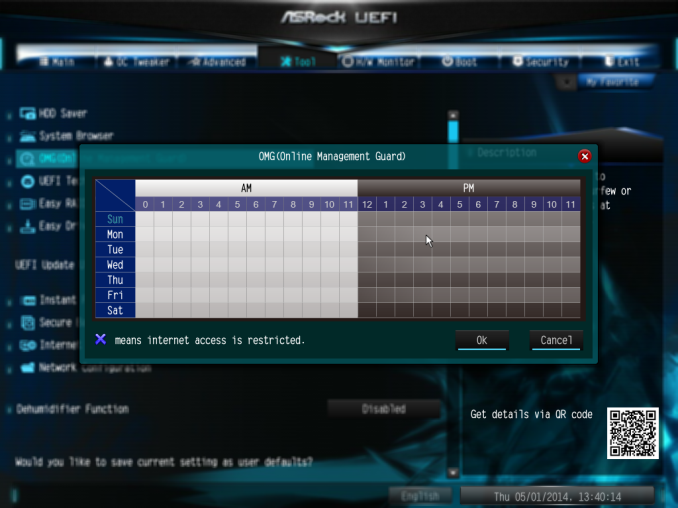
Task: Click the Network Configuration icon
Action: 28,367
